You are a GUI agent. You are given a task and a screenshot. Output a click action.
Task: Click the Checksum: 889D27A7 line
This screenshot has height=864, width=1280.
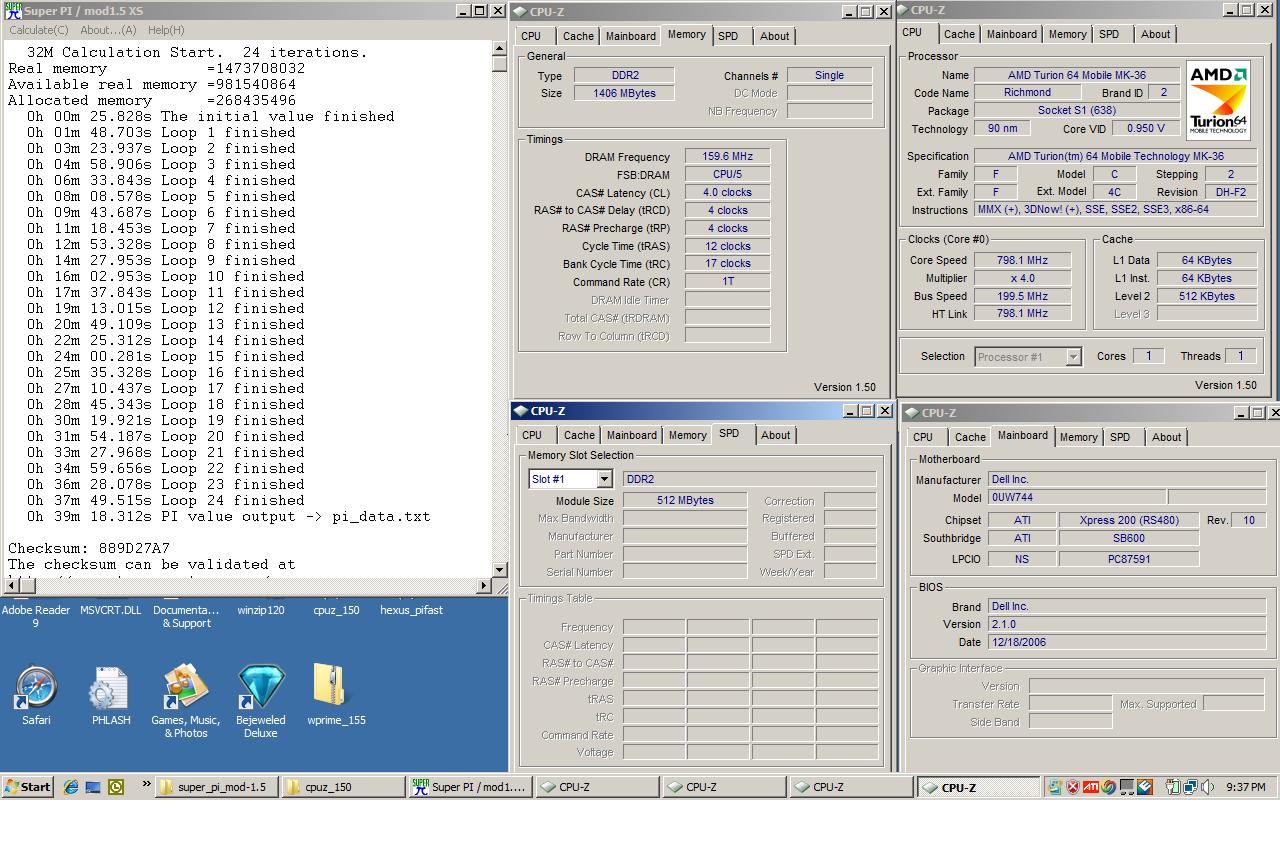pyautogui.click(x=89, y=548)
